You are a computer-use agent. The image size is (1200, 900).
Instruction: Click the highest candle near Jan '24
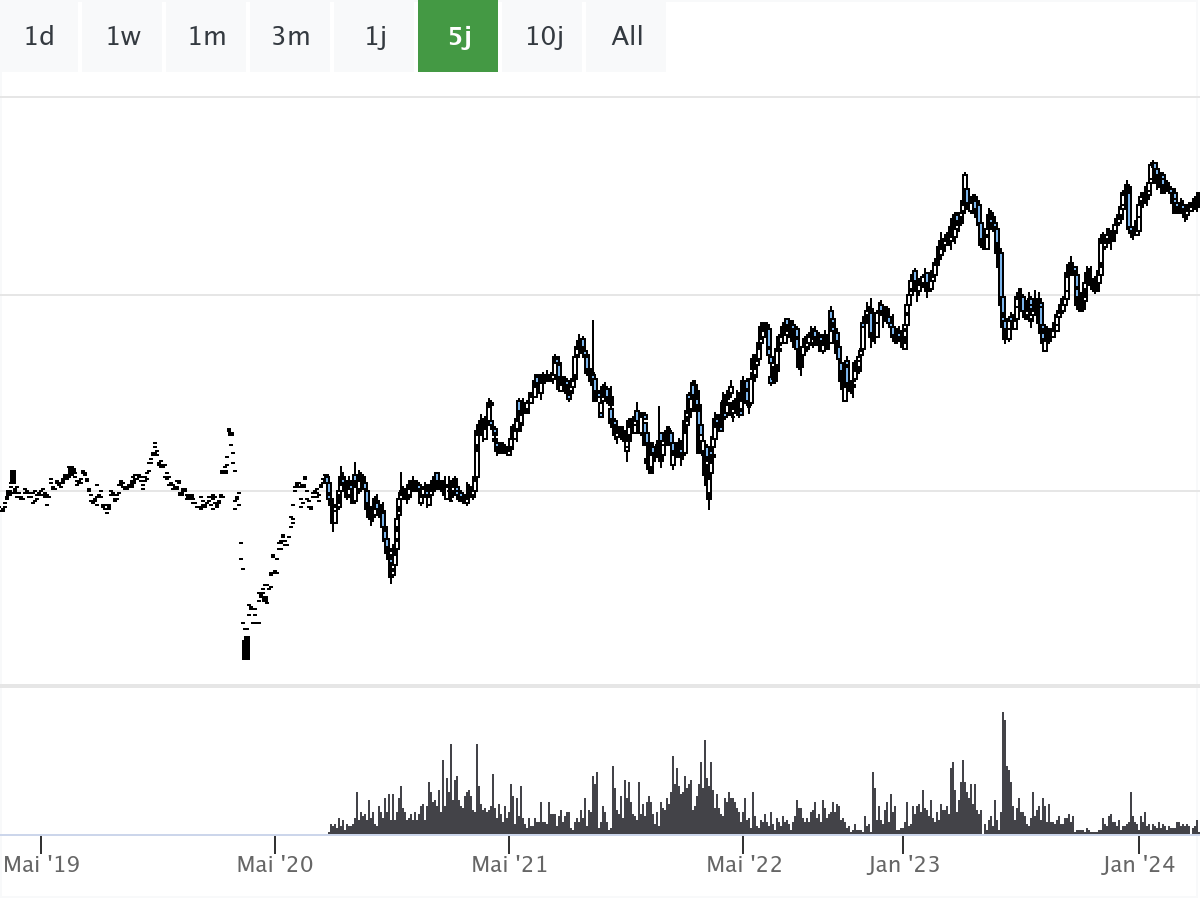[x=1153, y=170]
